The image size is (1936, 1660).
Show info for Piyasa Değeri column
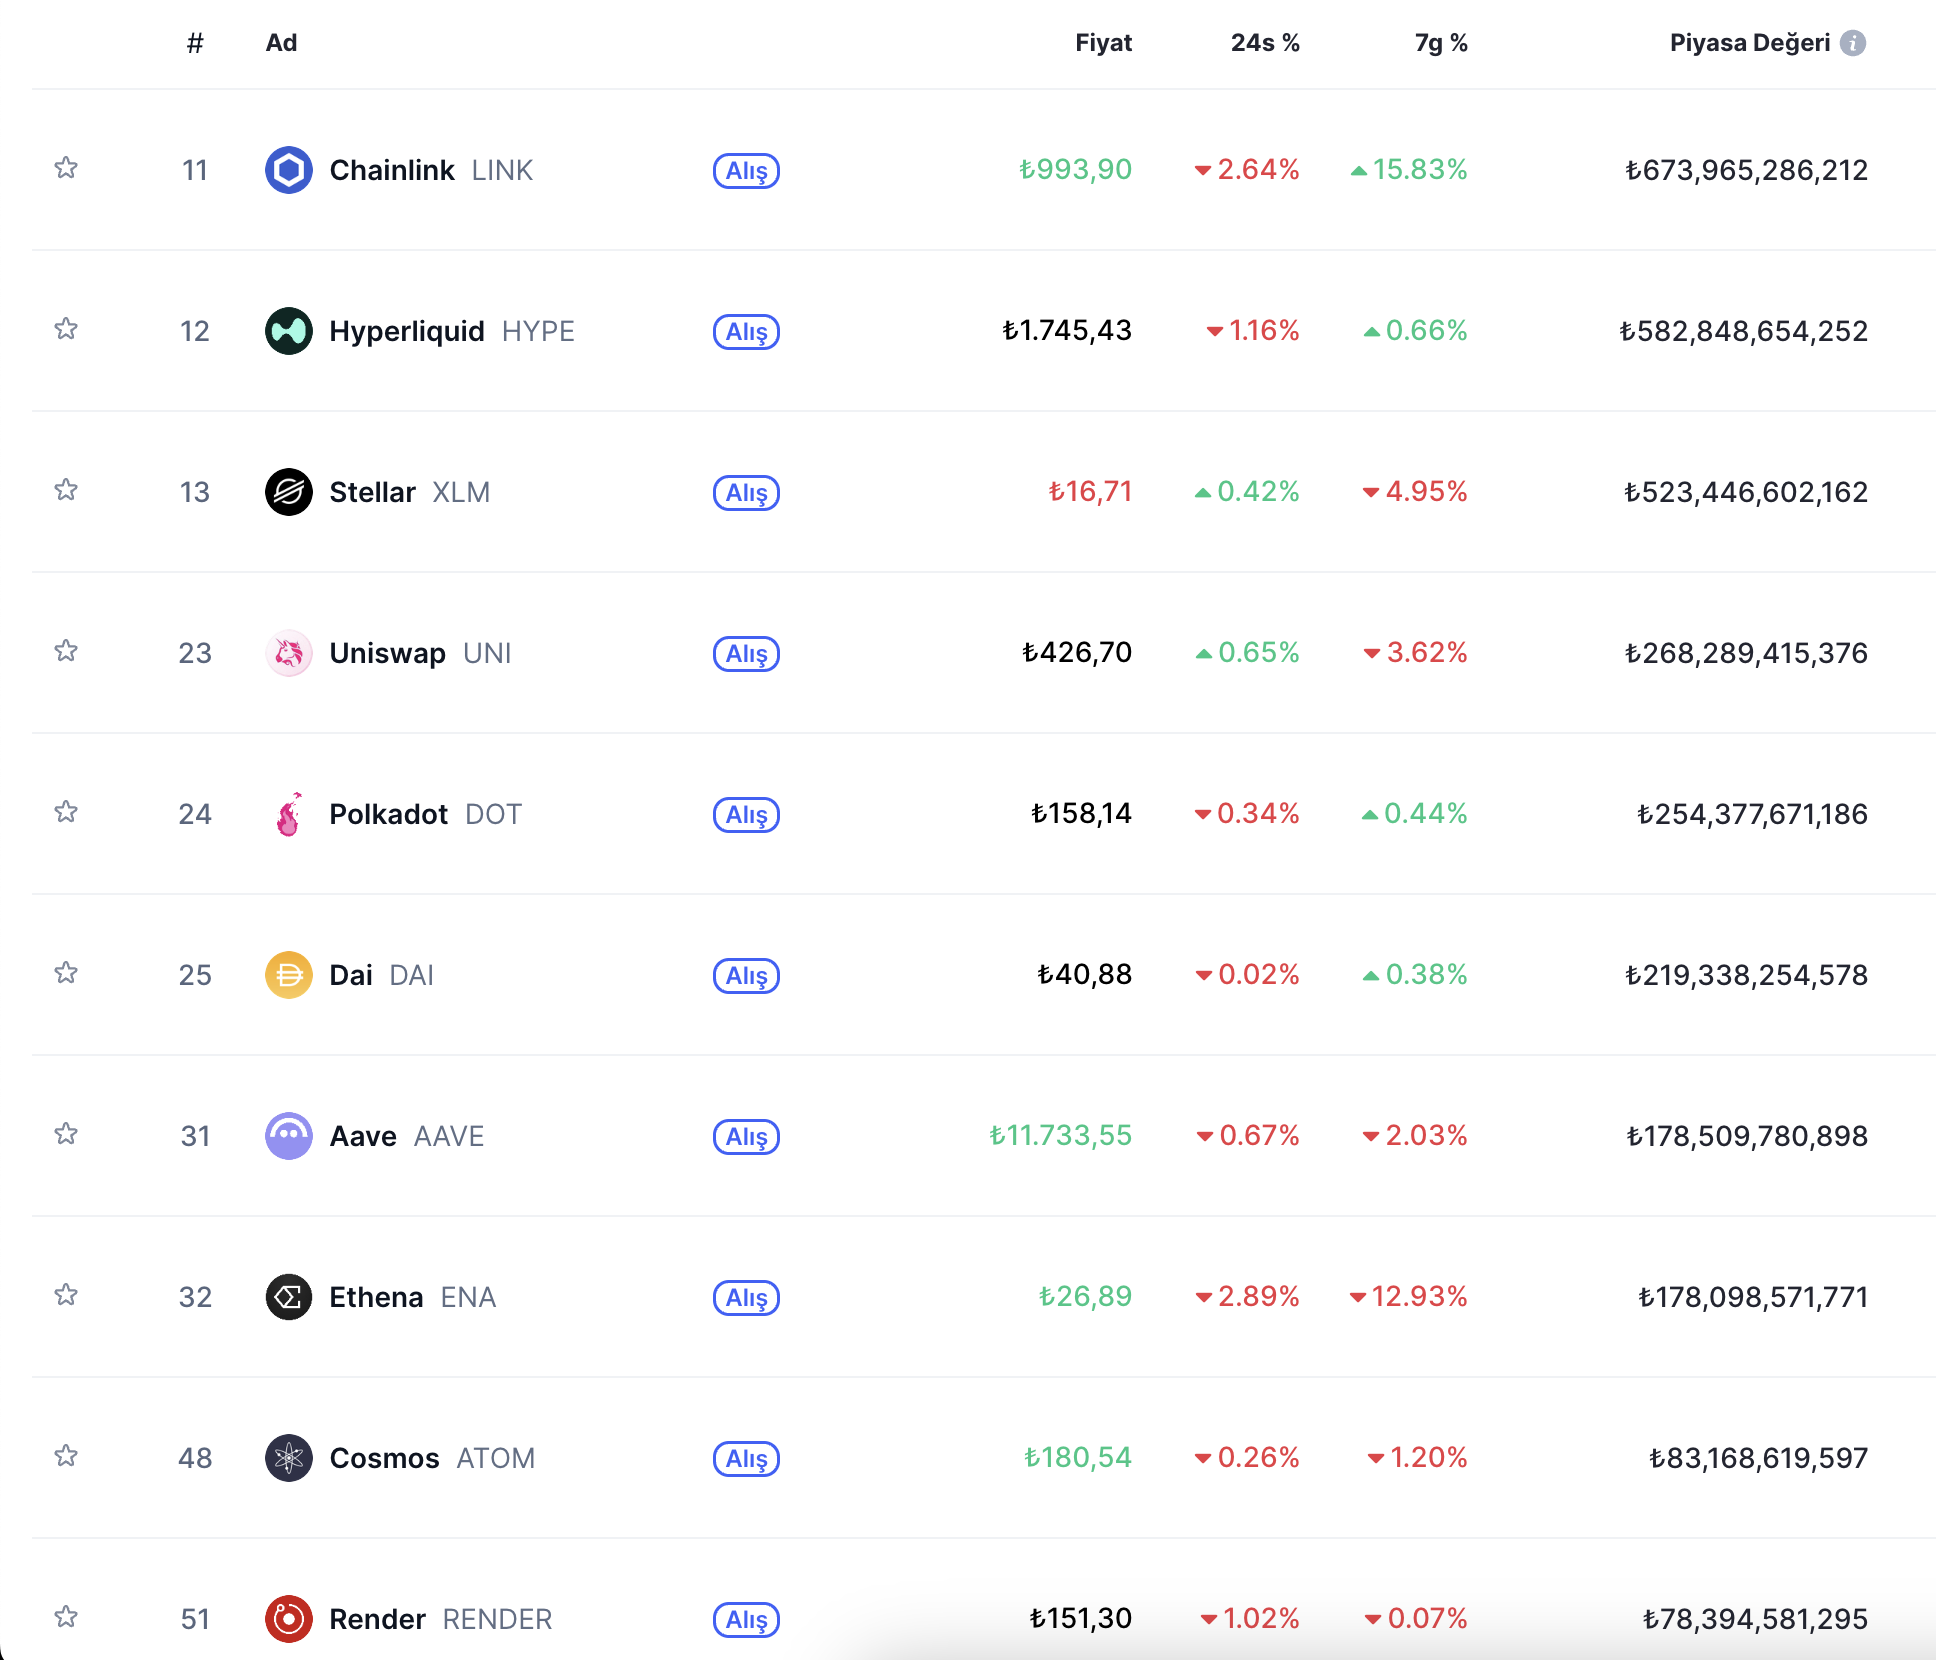pyautogui.click(x=1853, y=43)
